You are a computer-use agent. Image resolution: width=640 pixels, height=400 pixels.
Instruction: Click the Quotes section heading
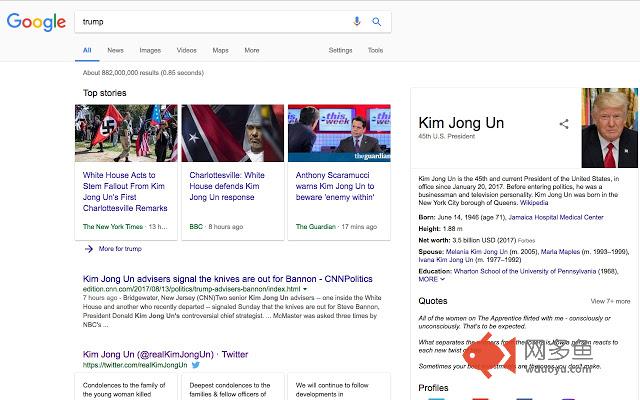coord(433,301)
